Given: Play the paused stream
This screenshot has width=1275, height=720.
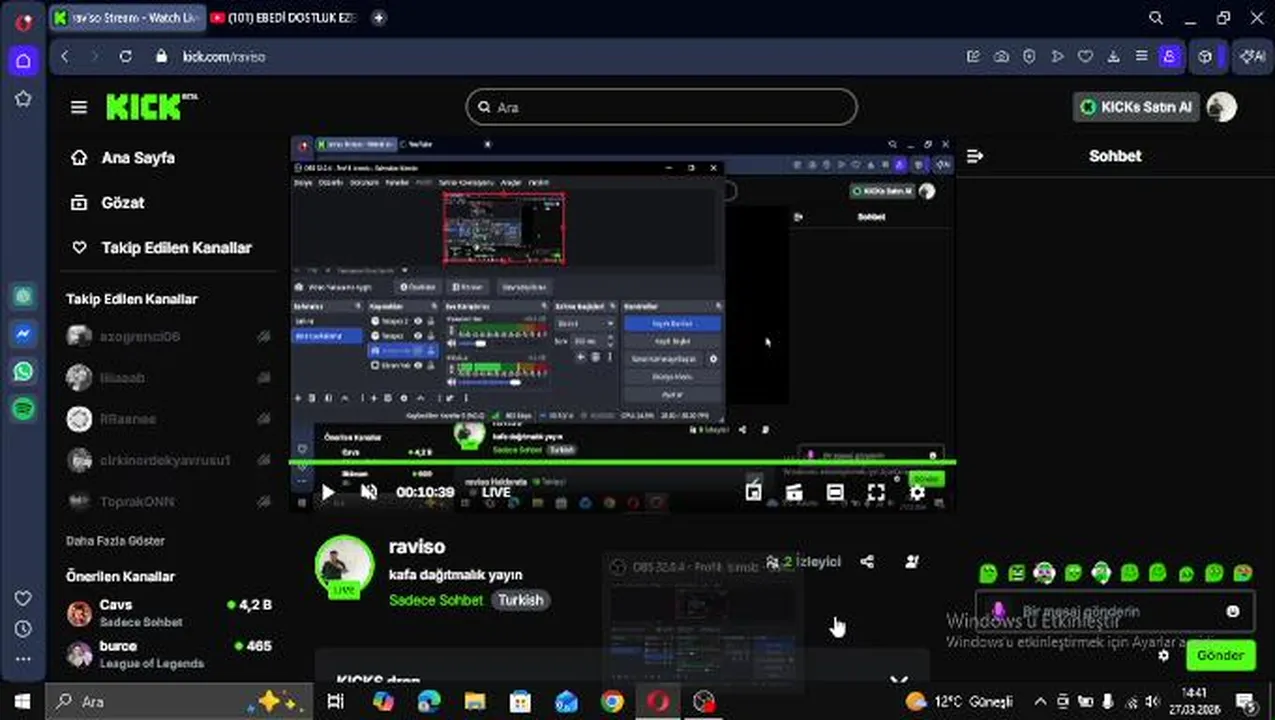Looking at the screenshot, I should pyautogui.click(x=328, y=492).
